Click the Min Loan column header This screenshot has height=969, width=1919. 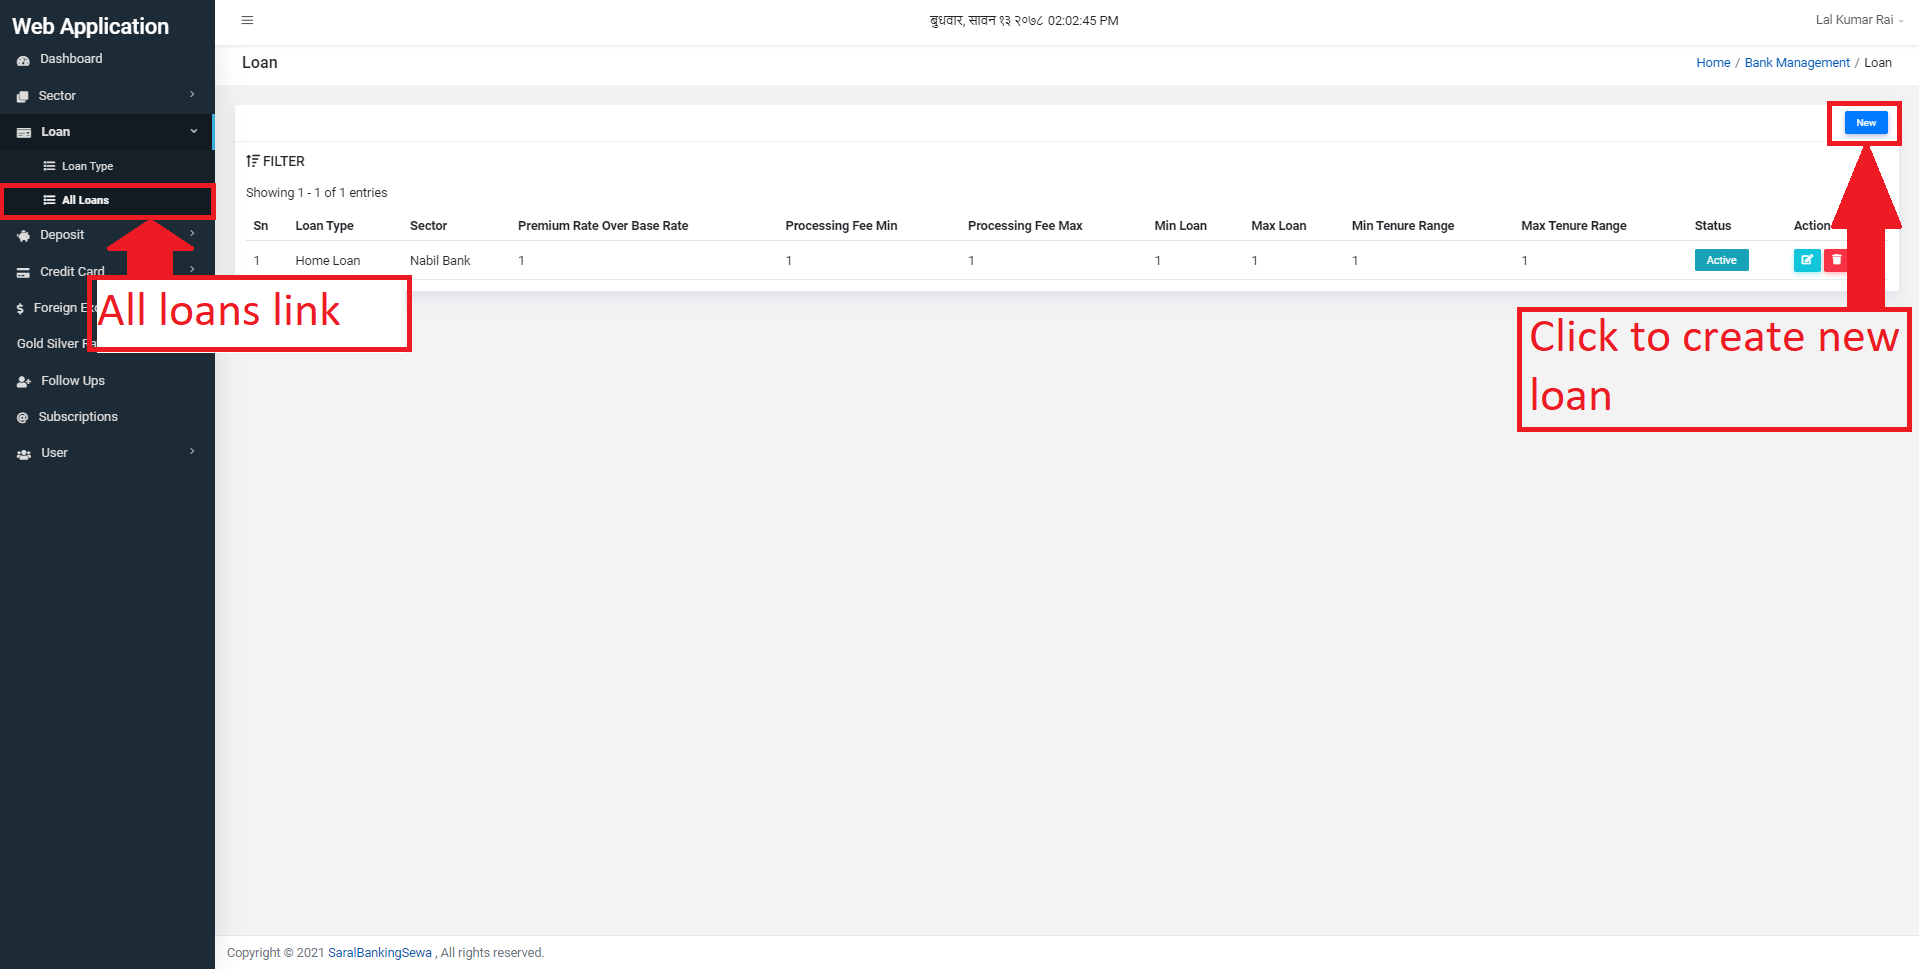(1180, 226)
